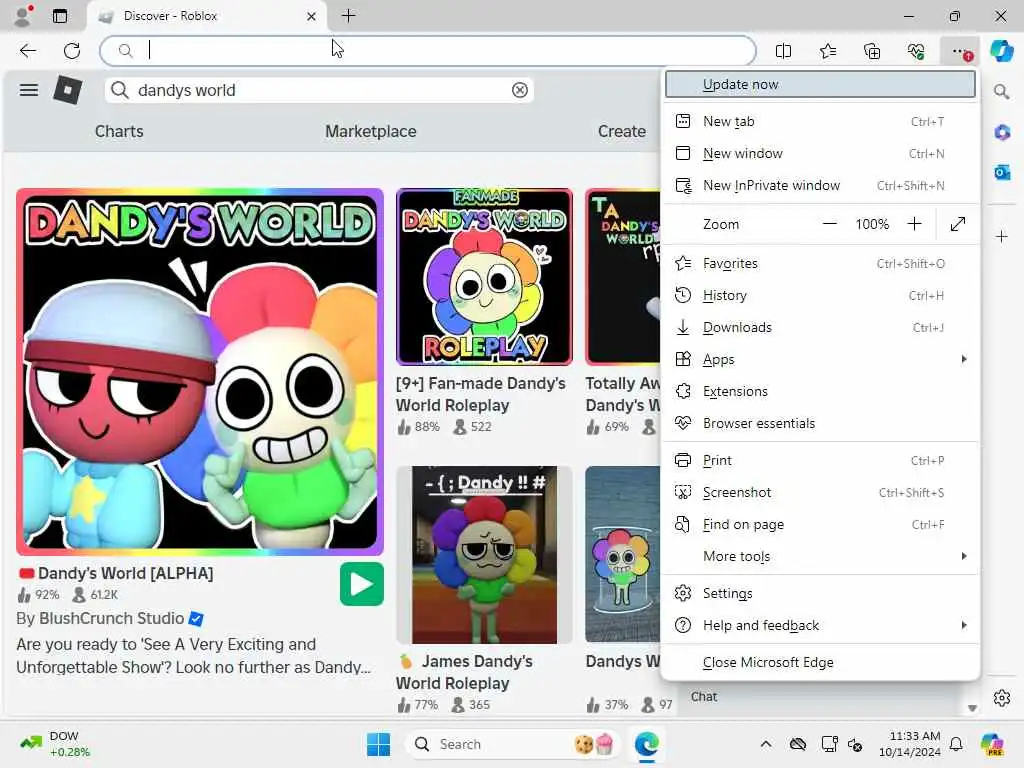
Task: Reload the page with the refresh icon
Action: [72, 51]
